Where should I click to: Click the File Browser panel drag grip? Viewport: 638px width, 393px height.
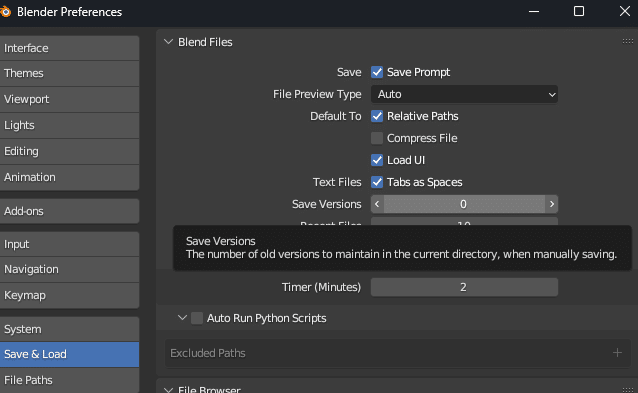(627, 390)
